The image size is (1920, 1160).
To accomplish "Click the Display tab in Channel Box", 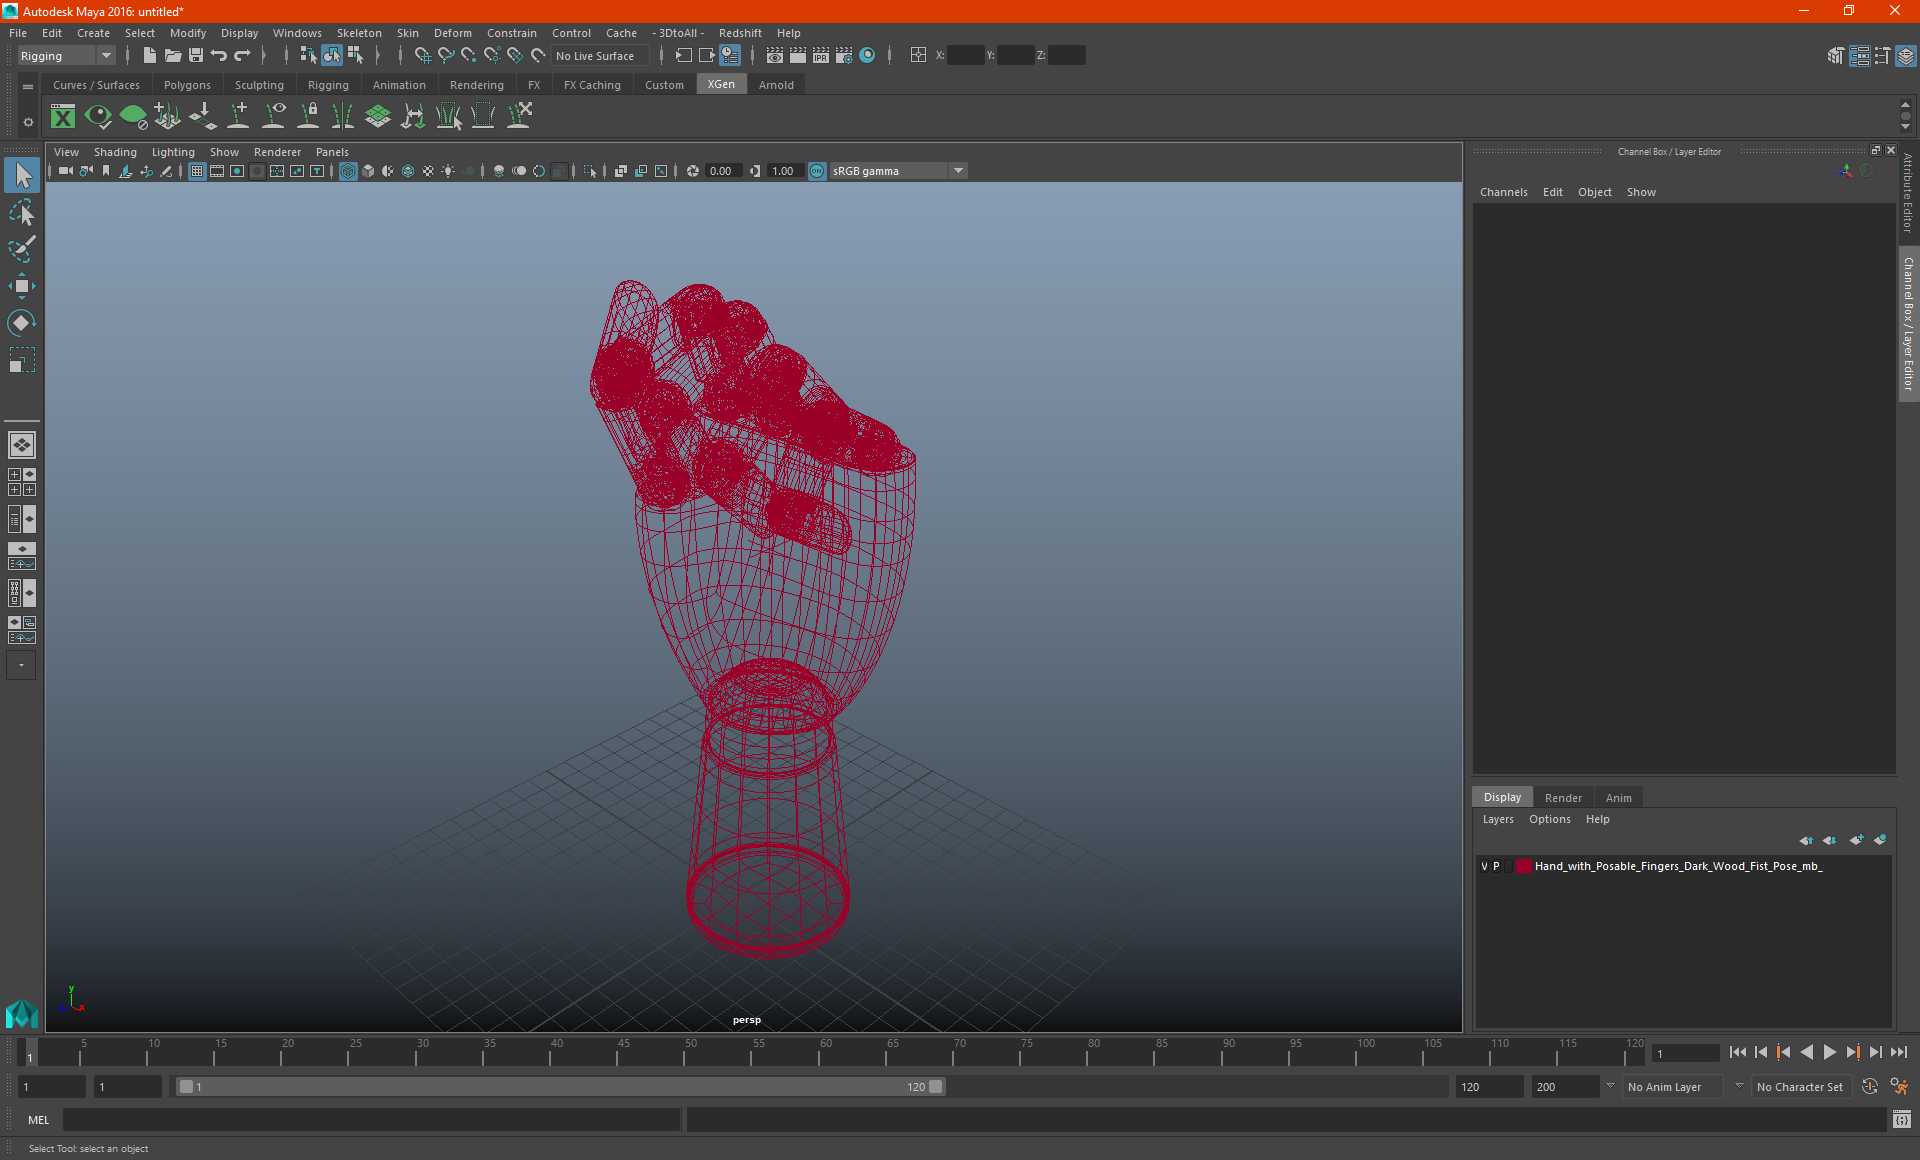I will pyautogui.click(x=1502, y=797).
